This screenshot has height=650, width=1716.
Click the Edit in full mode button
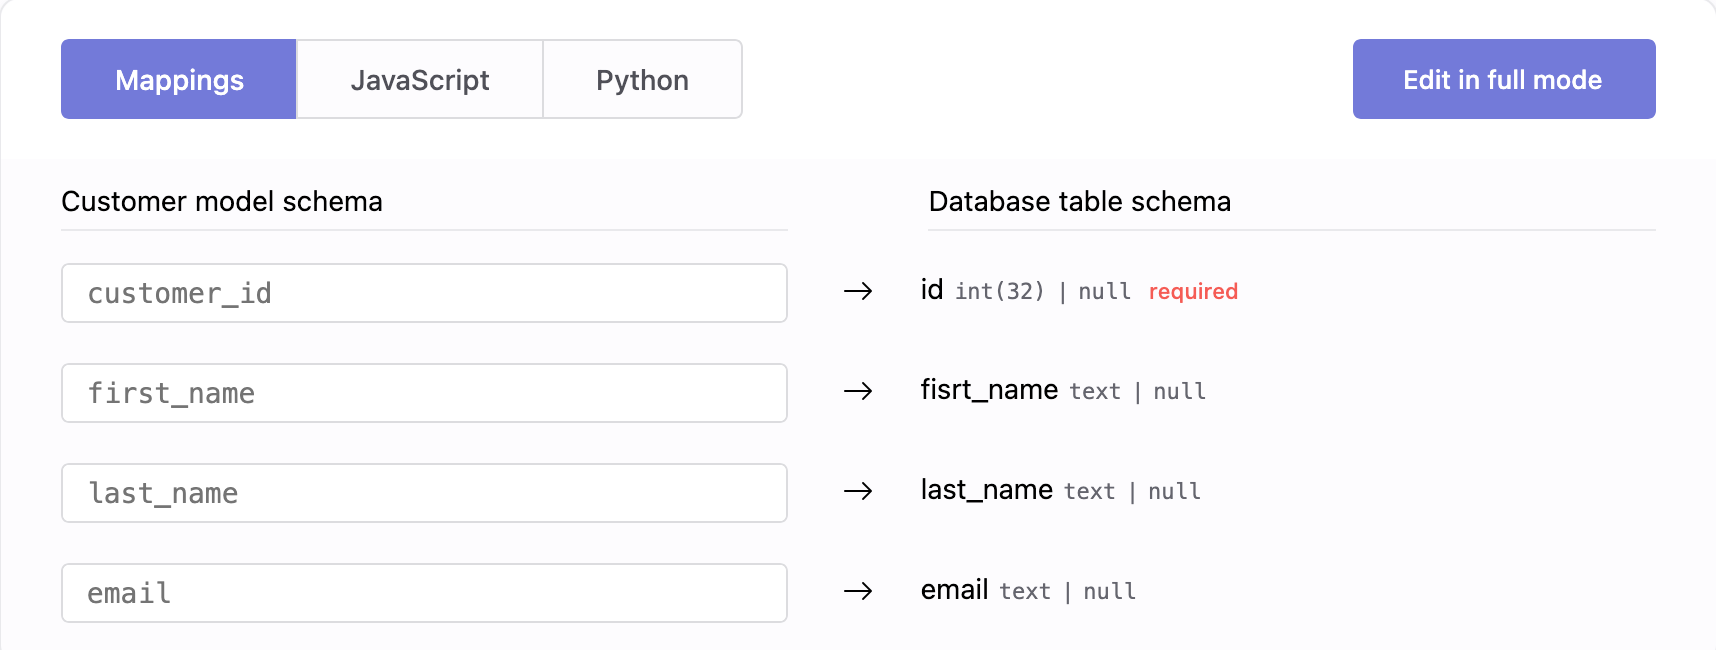point(1503,80)
